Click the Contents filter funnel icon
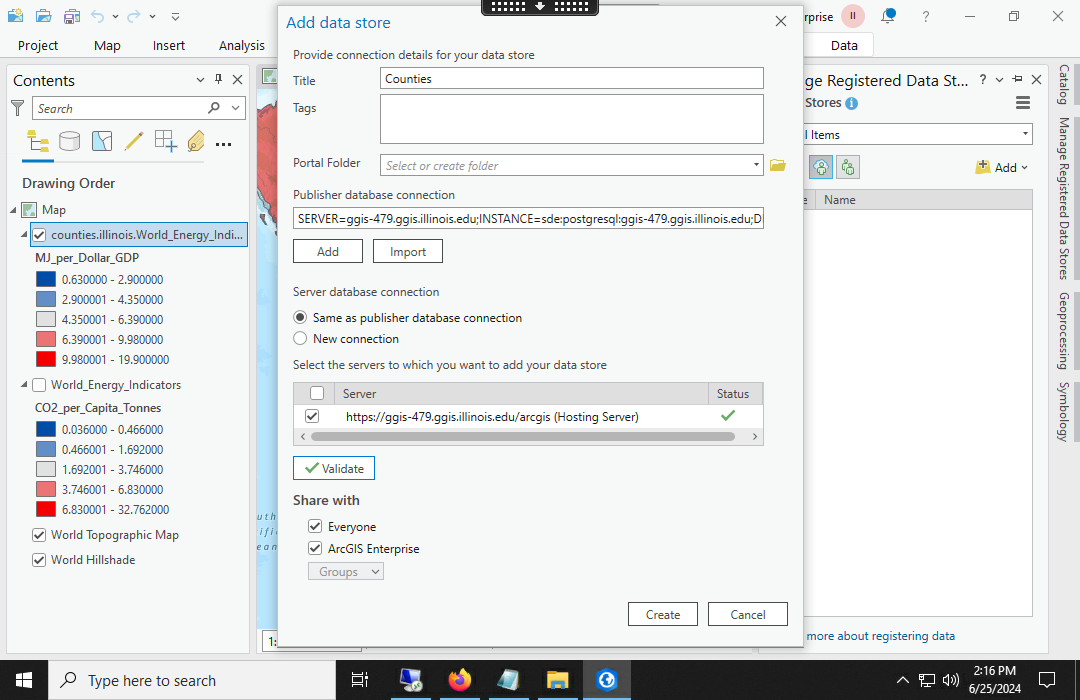1080x700 pixels. coord(17,108)
